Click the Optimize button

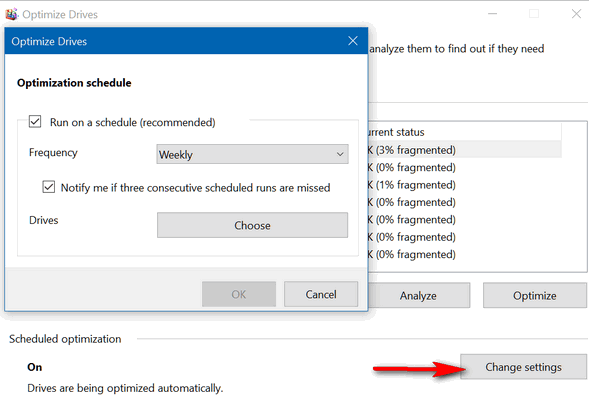coord(535,295)
